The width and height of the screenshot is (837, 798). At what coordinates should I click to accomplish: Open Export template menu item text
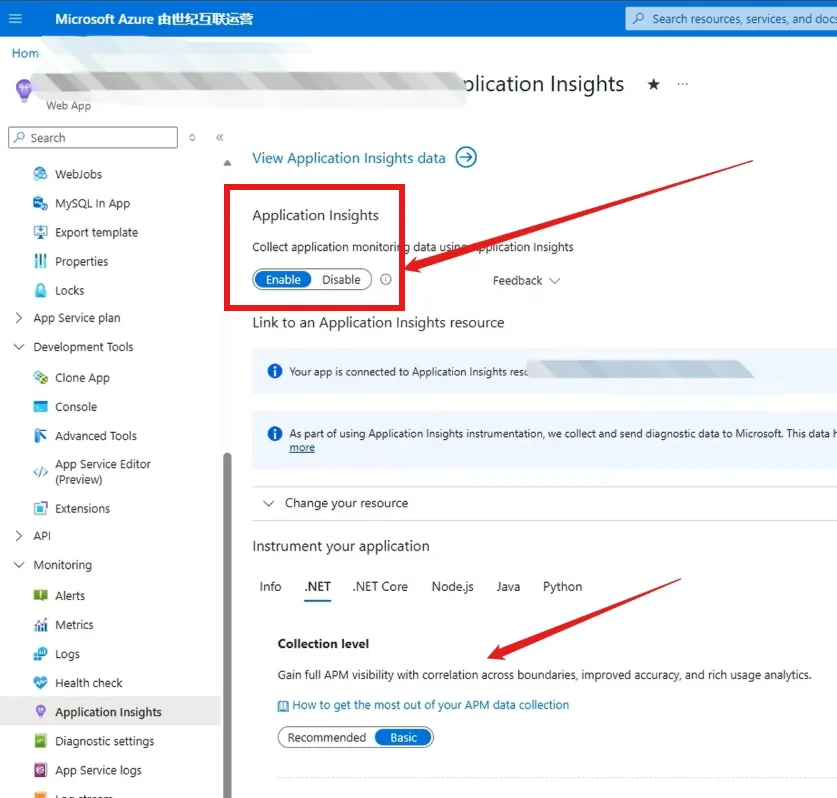(97, 232)
